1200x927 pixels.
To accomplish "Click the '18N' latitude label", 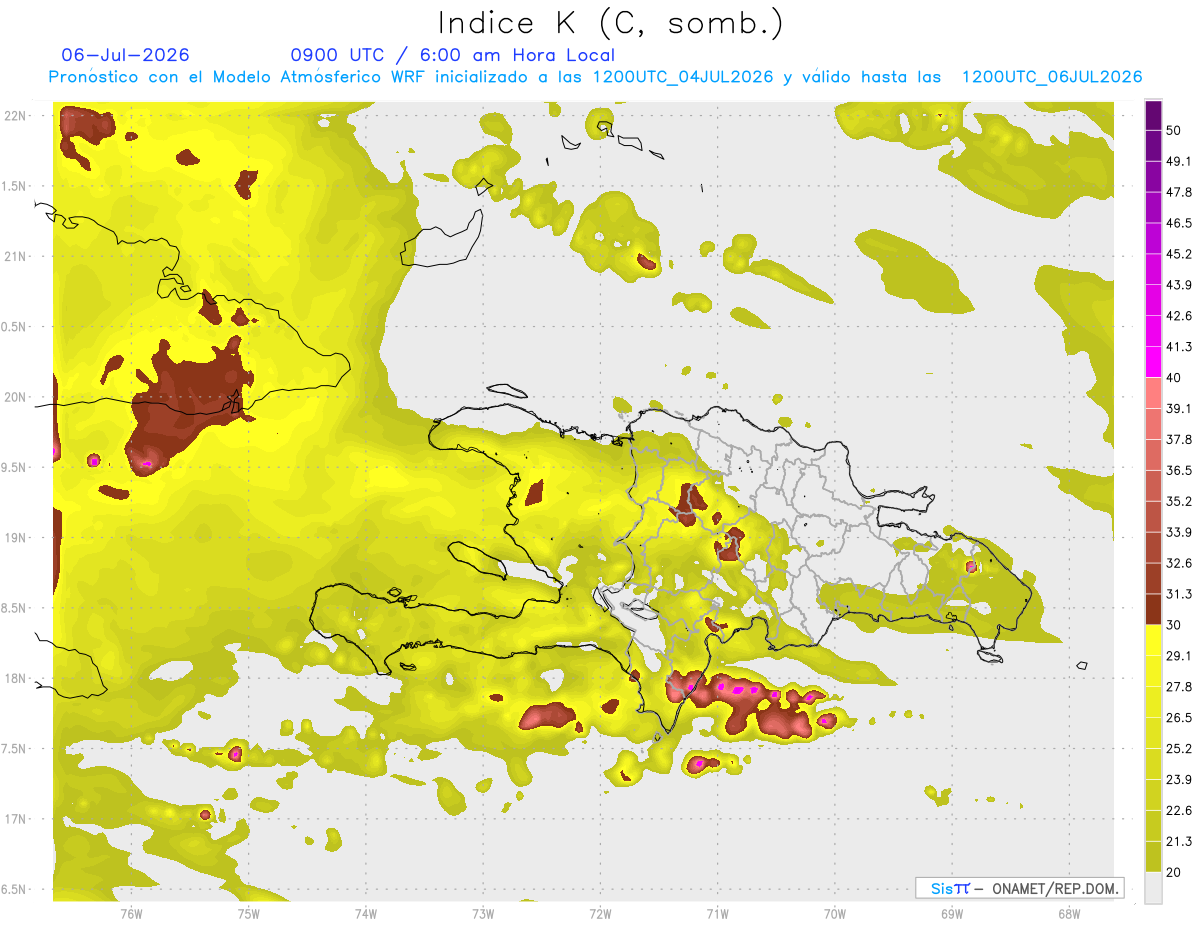I will click(16, 678).
